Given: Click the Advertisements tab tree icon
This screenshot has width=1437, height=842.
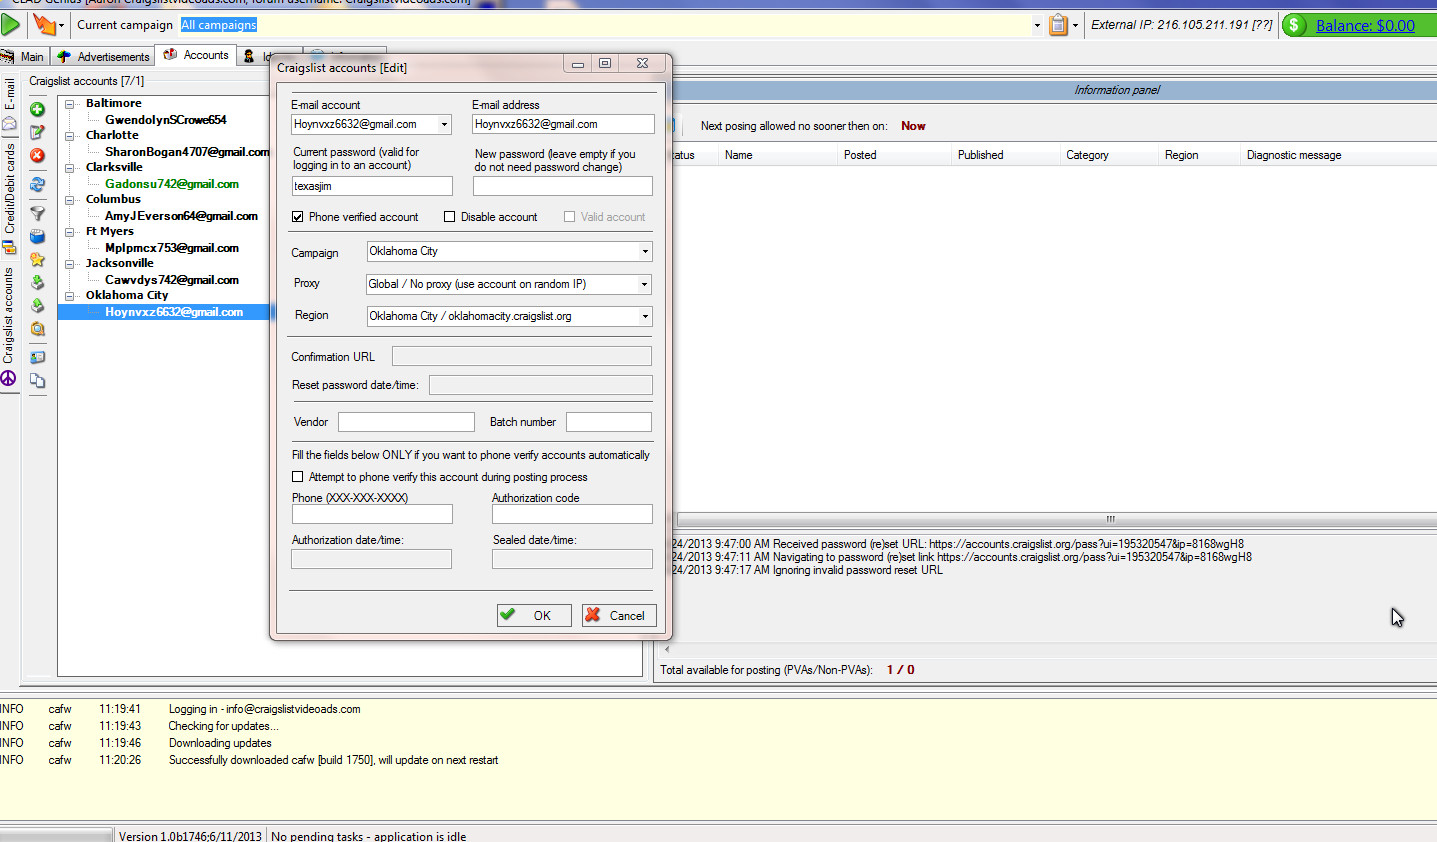Looking at the screenshot, I should (x=64, y=56).
